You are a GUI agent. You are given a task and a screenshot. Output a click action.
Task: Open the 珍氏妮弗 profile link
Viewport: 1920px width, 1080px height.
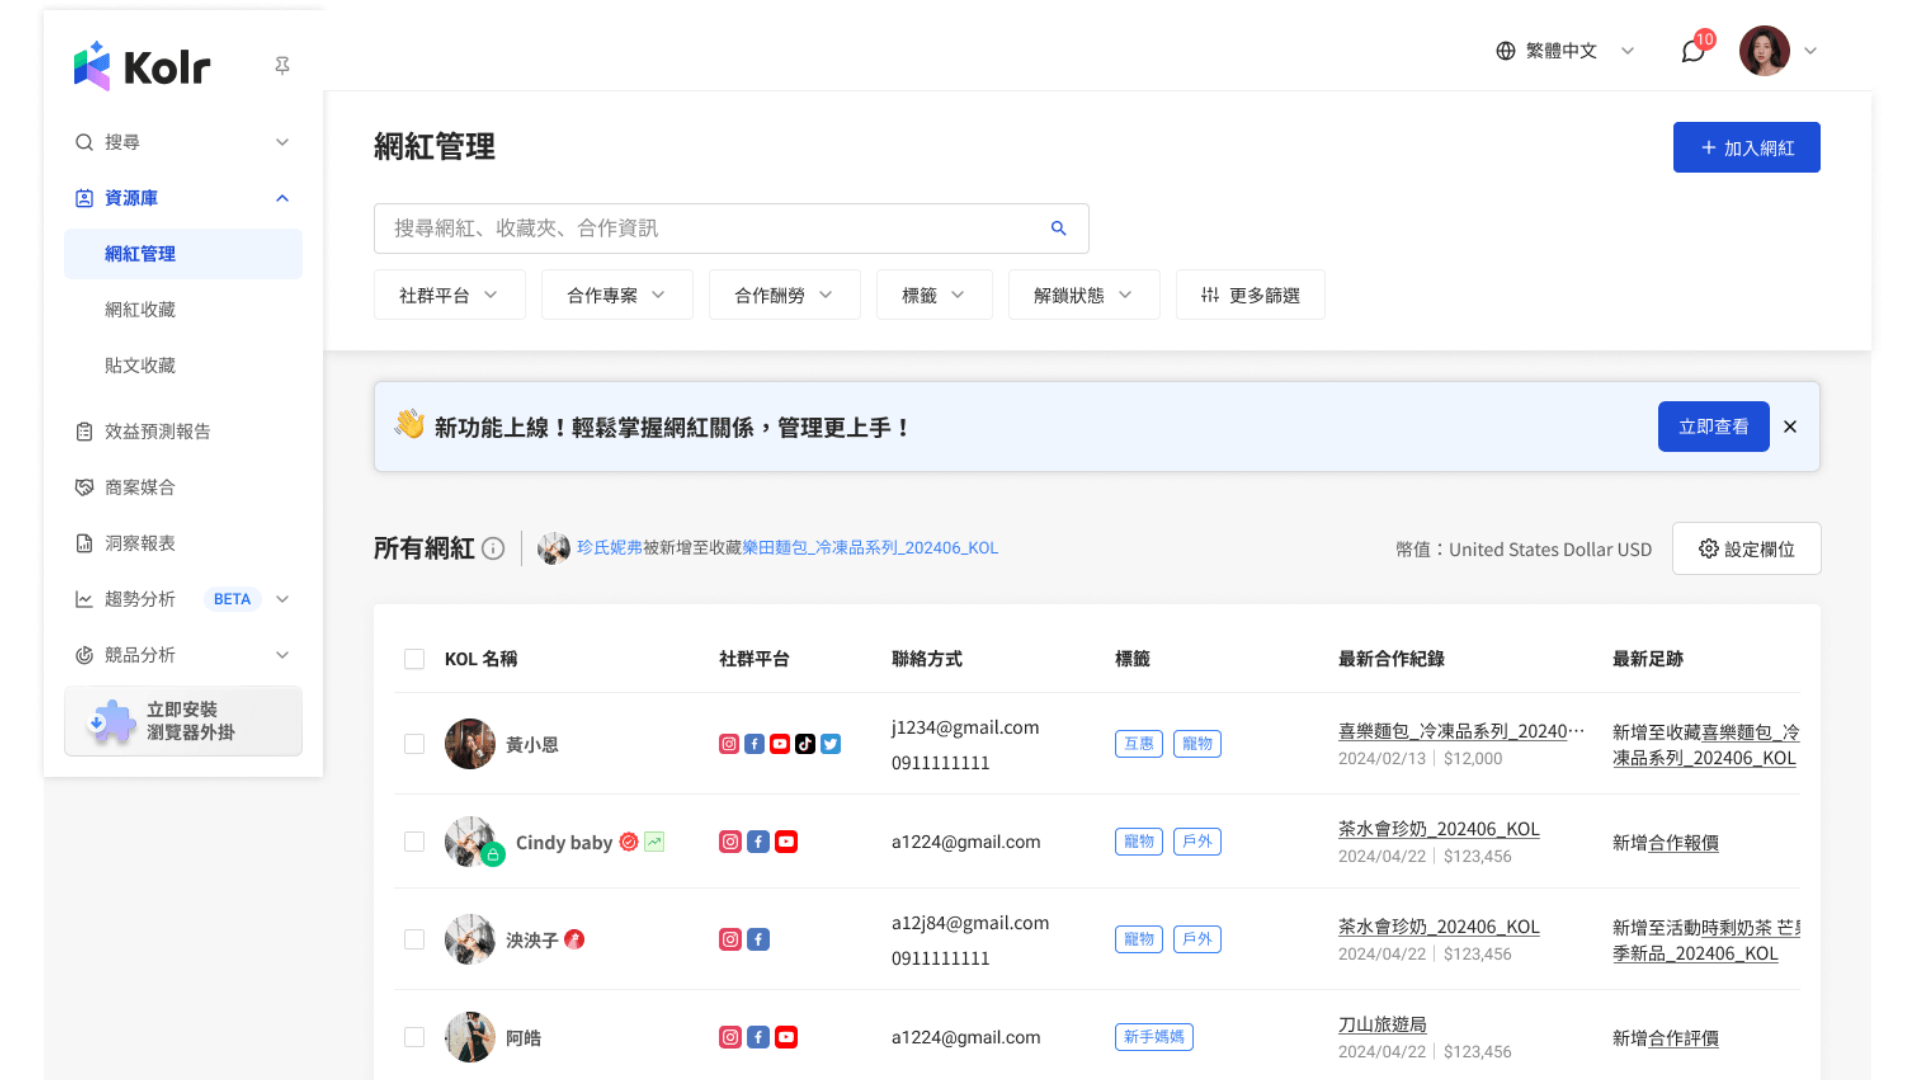click(x=609, y=548)
